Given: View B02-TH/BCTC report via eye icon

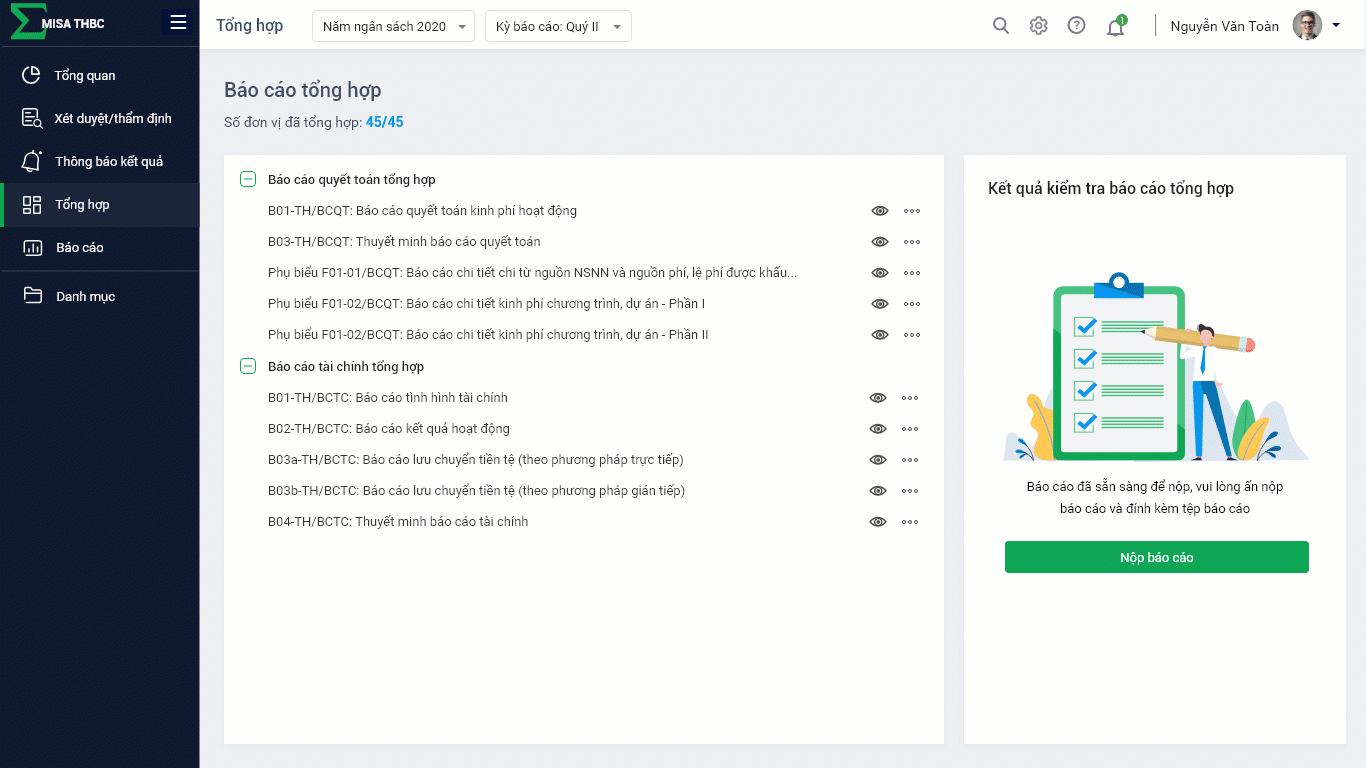Looking at the screenshot, I should click(x=878, y=429).
